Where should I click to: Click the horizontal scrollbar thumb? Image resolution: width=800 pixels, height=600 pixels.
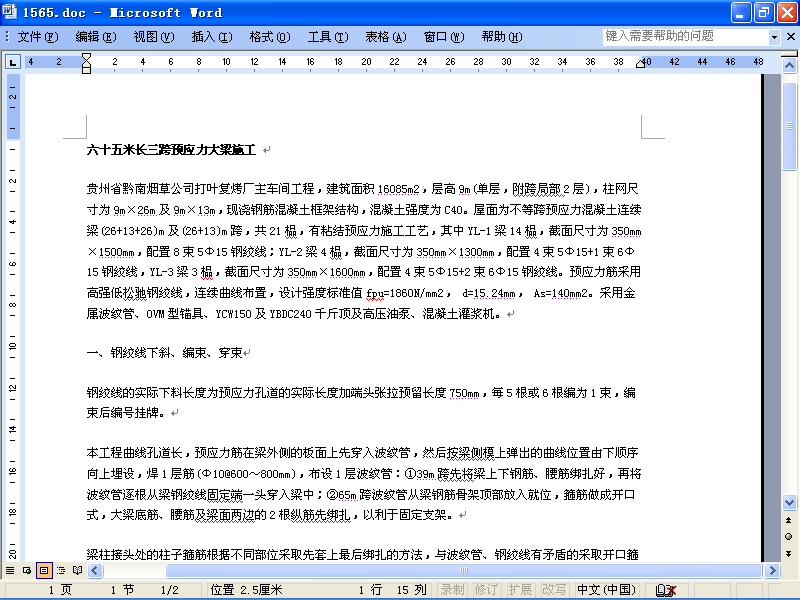pyautogui.click(x=463, y=570)
